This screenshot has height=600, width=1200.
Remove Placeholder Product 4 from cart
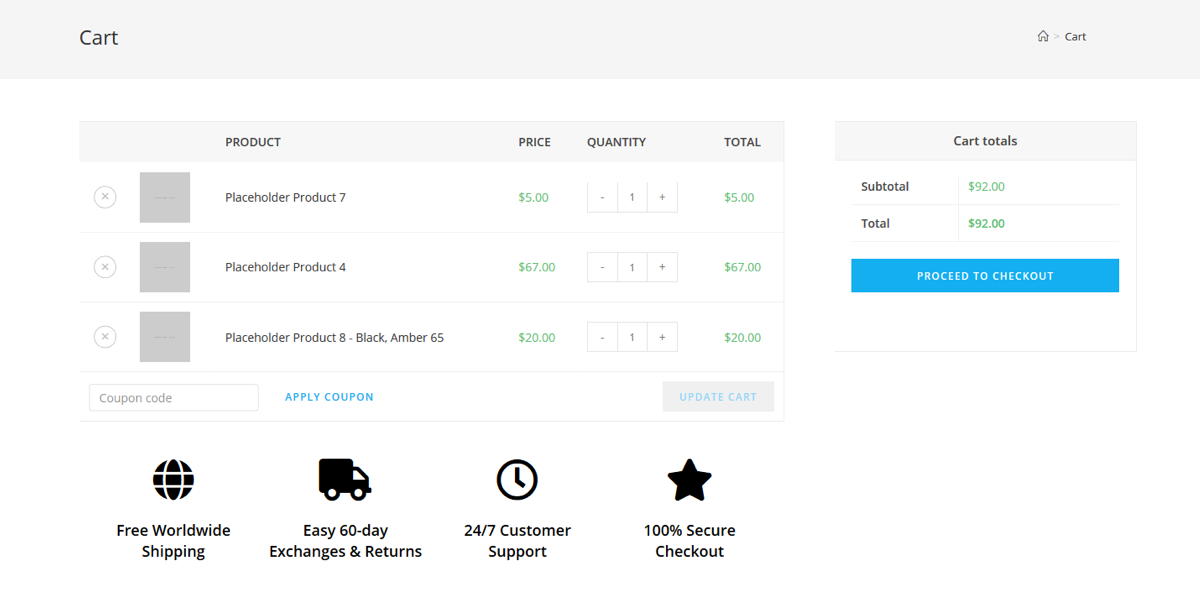coord(105,267)
